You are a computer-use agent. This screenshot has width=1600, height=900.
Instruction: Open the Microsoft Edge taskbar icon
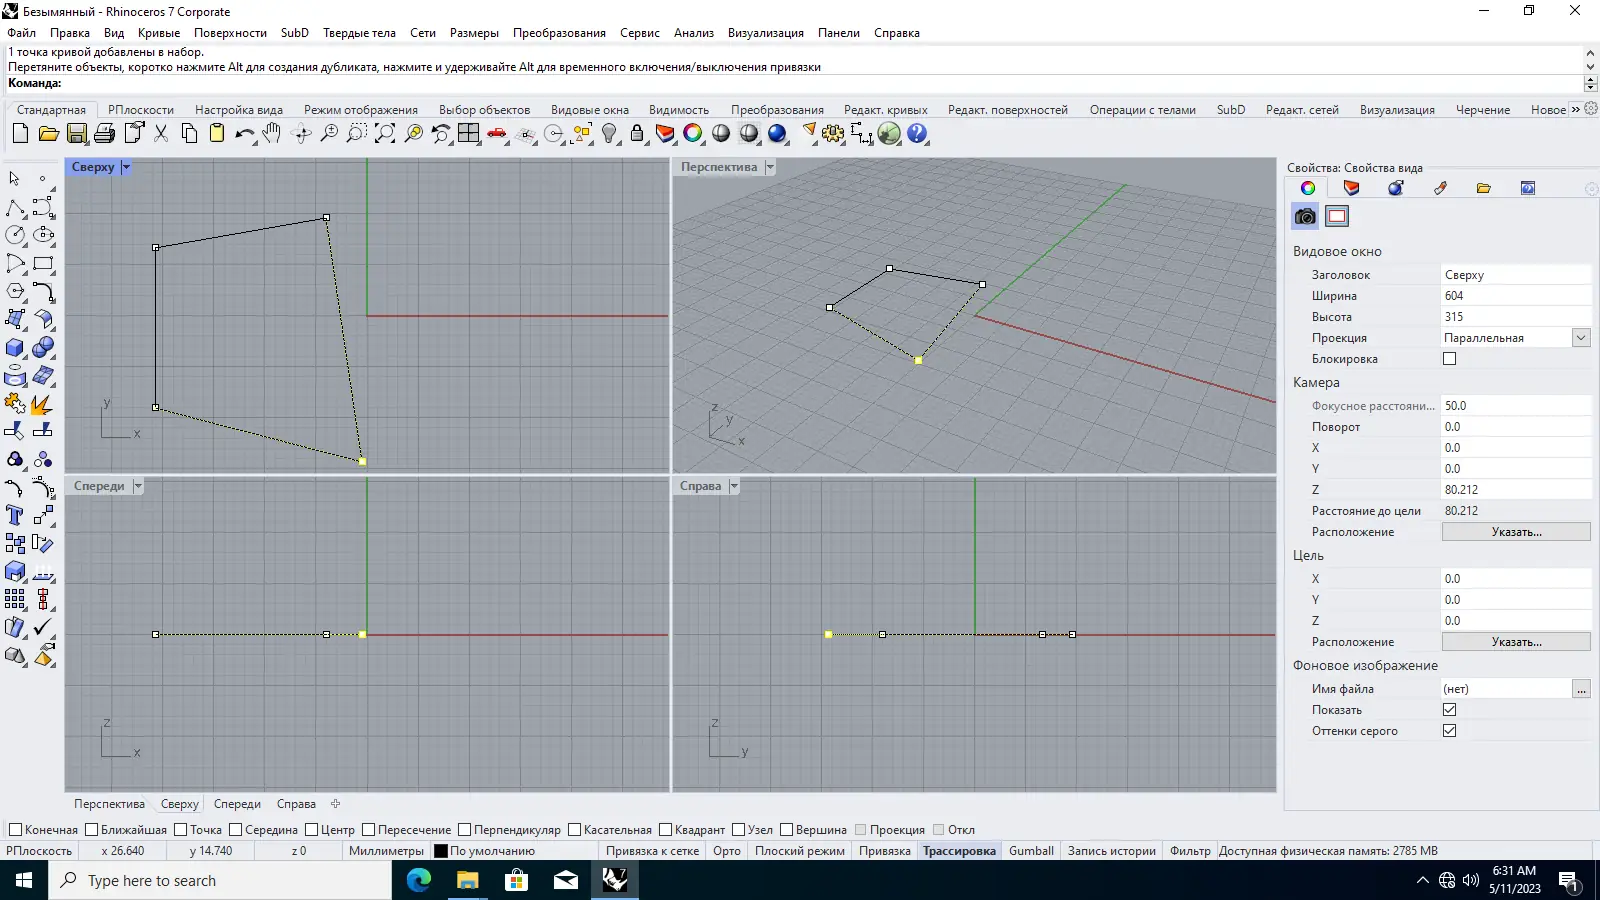[x=418, y=880]
